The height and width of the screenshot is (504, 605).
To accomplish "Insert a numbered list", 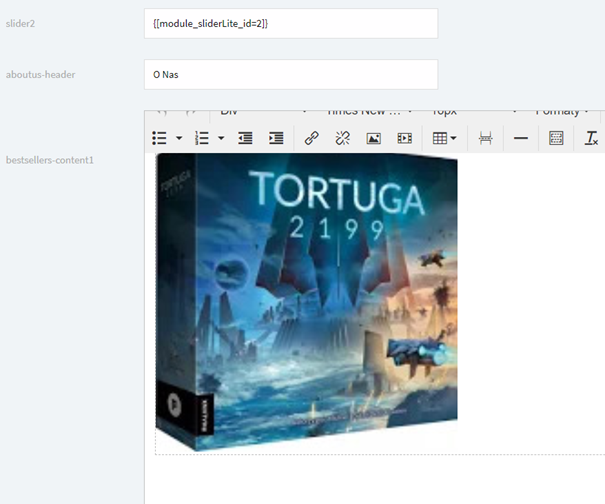I will point(202,138).
